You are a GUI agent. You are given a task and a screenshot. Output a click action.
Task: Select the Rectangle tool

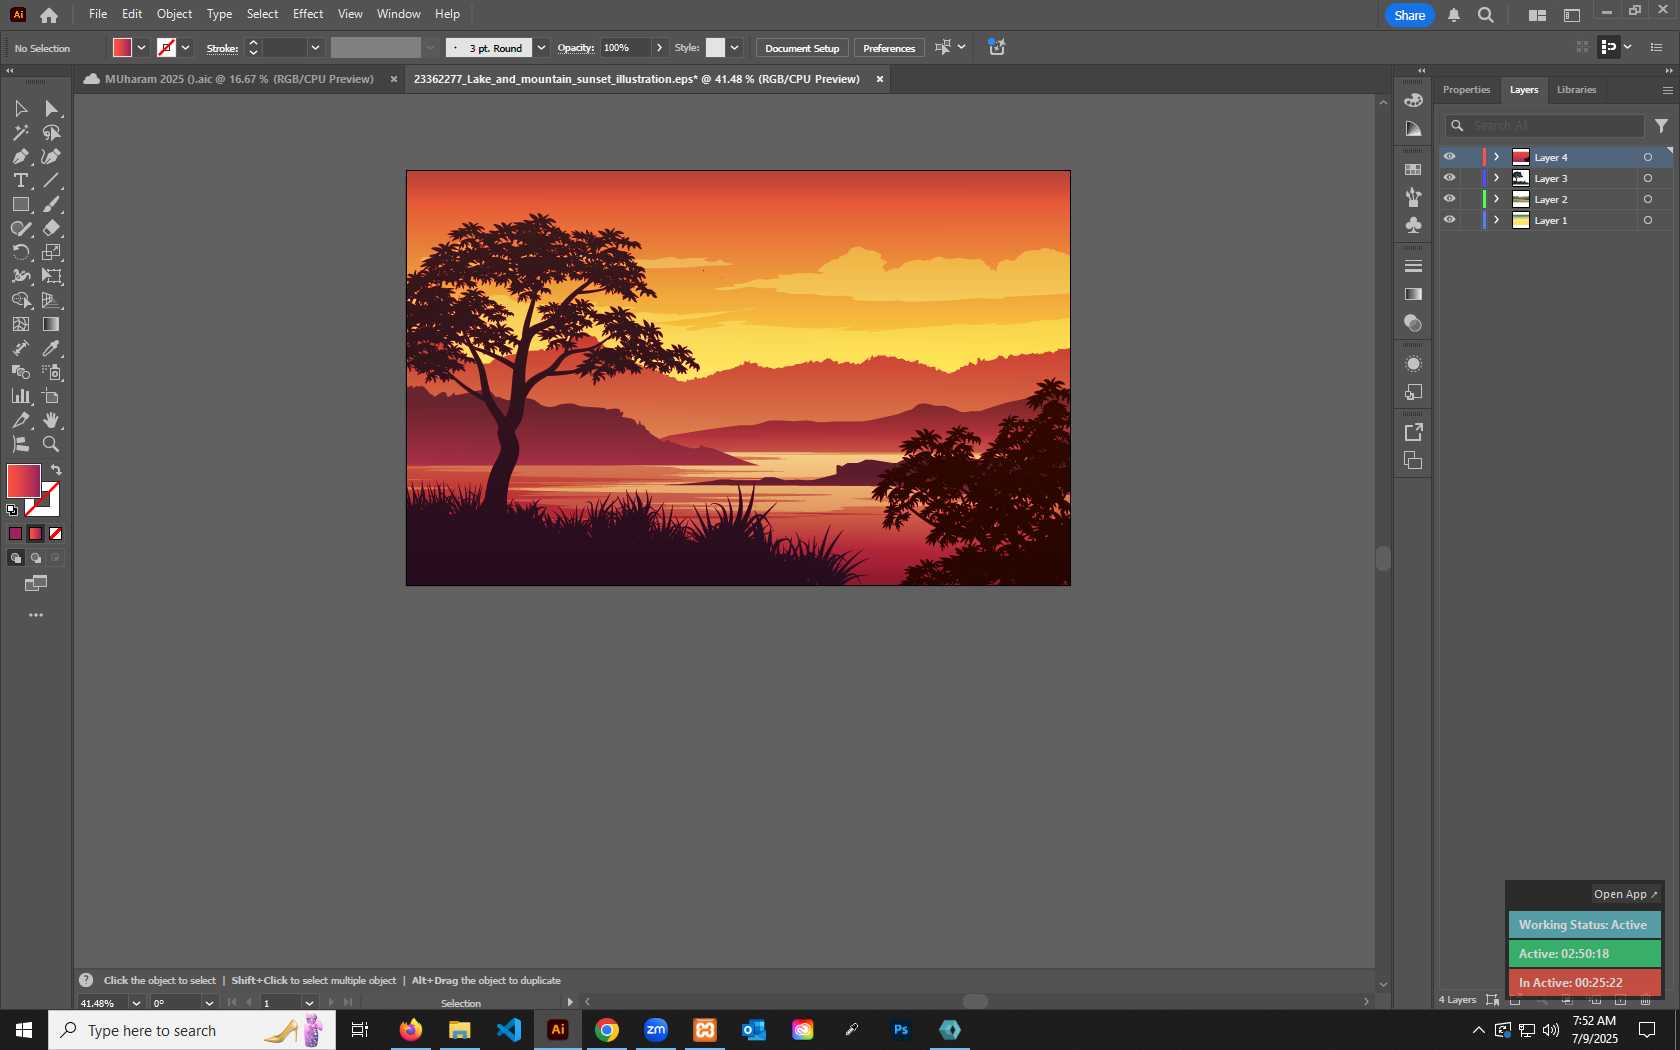(20, 204)
